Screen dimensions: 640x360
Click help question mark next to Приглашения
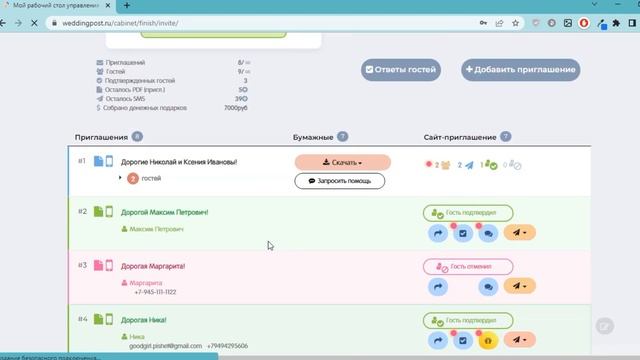138,137
